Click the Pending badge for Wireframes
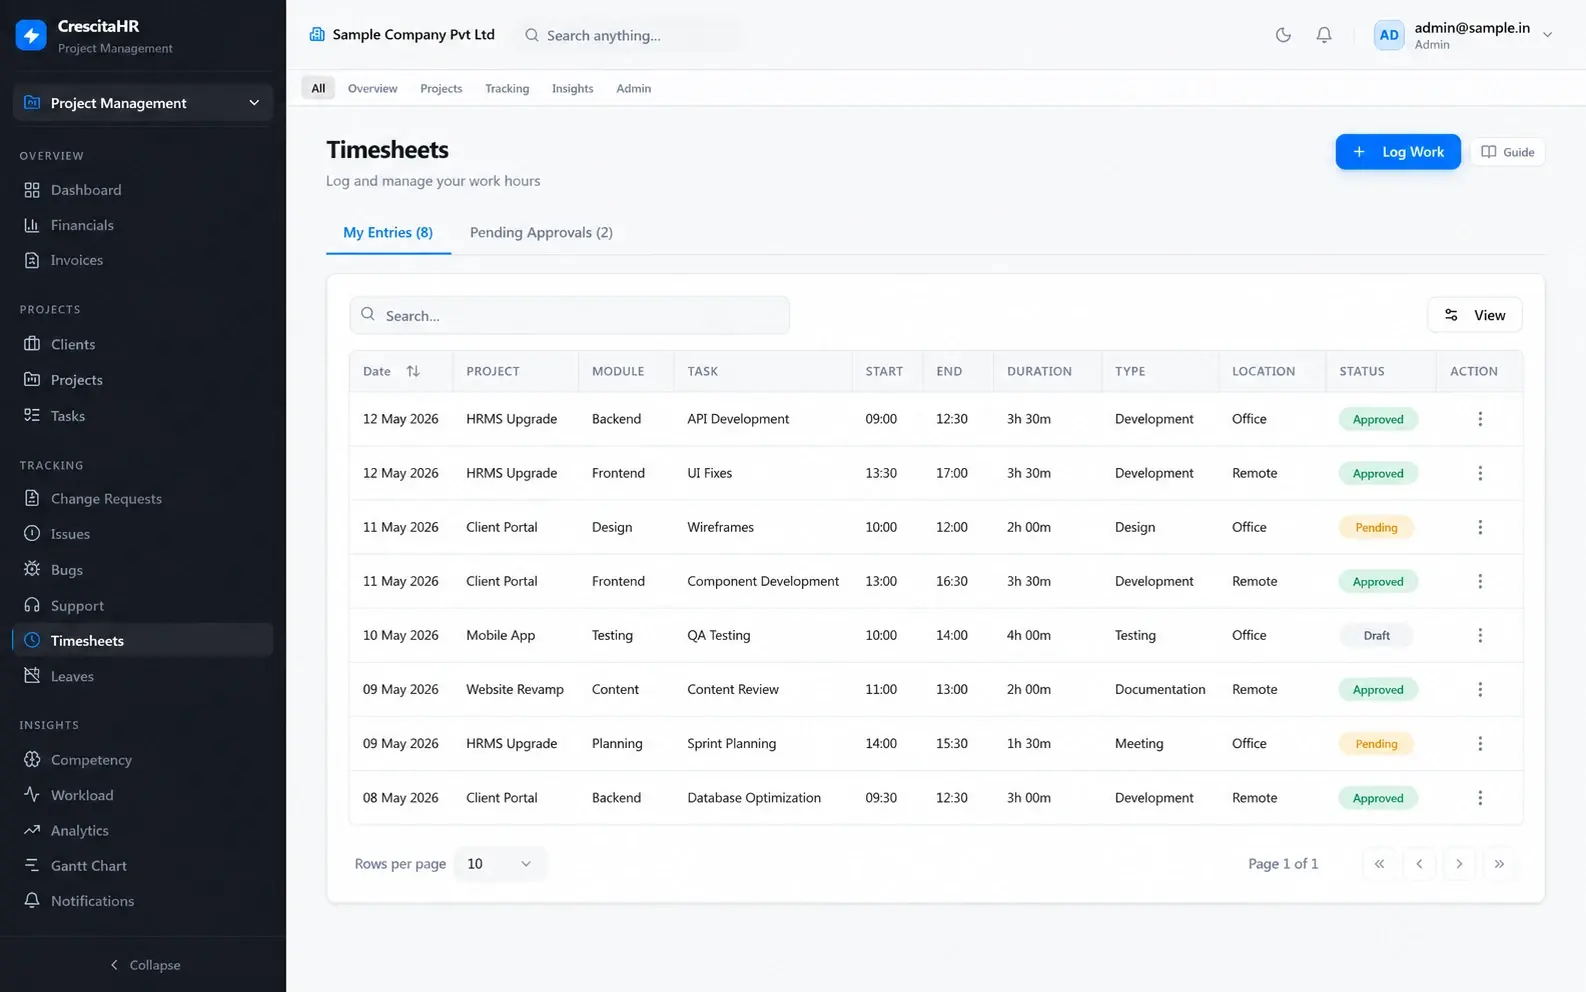 [1376, 528]
